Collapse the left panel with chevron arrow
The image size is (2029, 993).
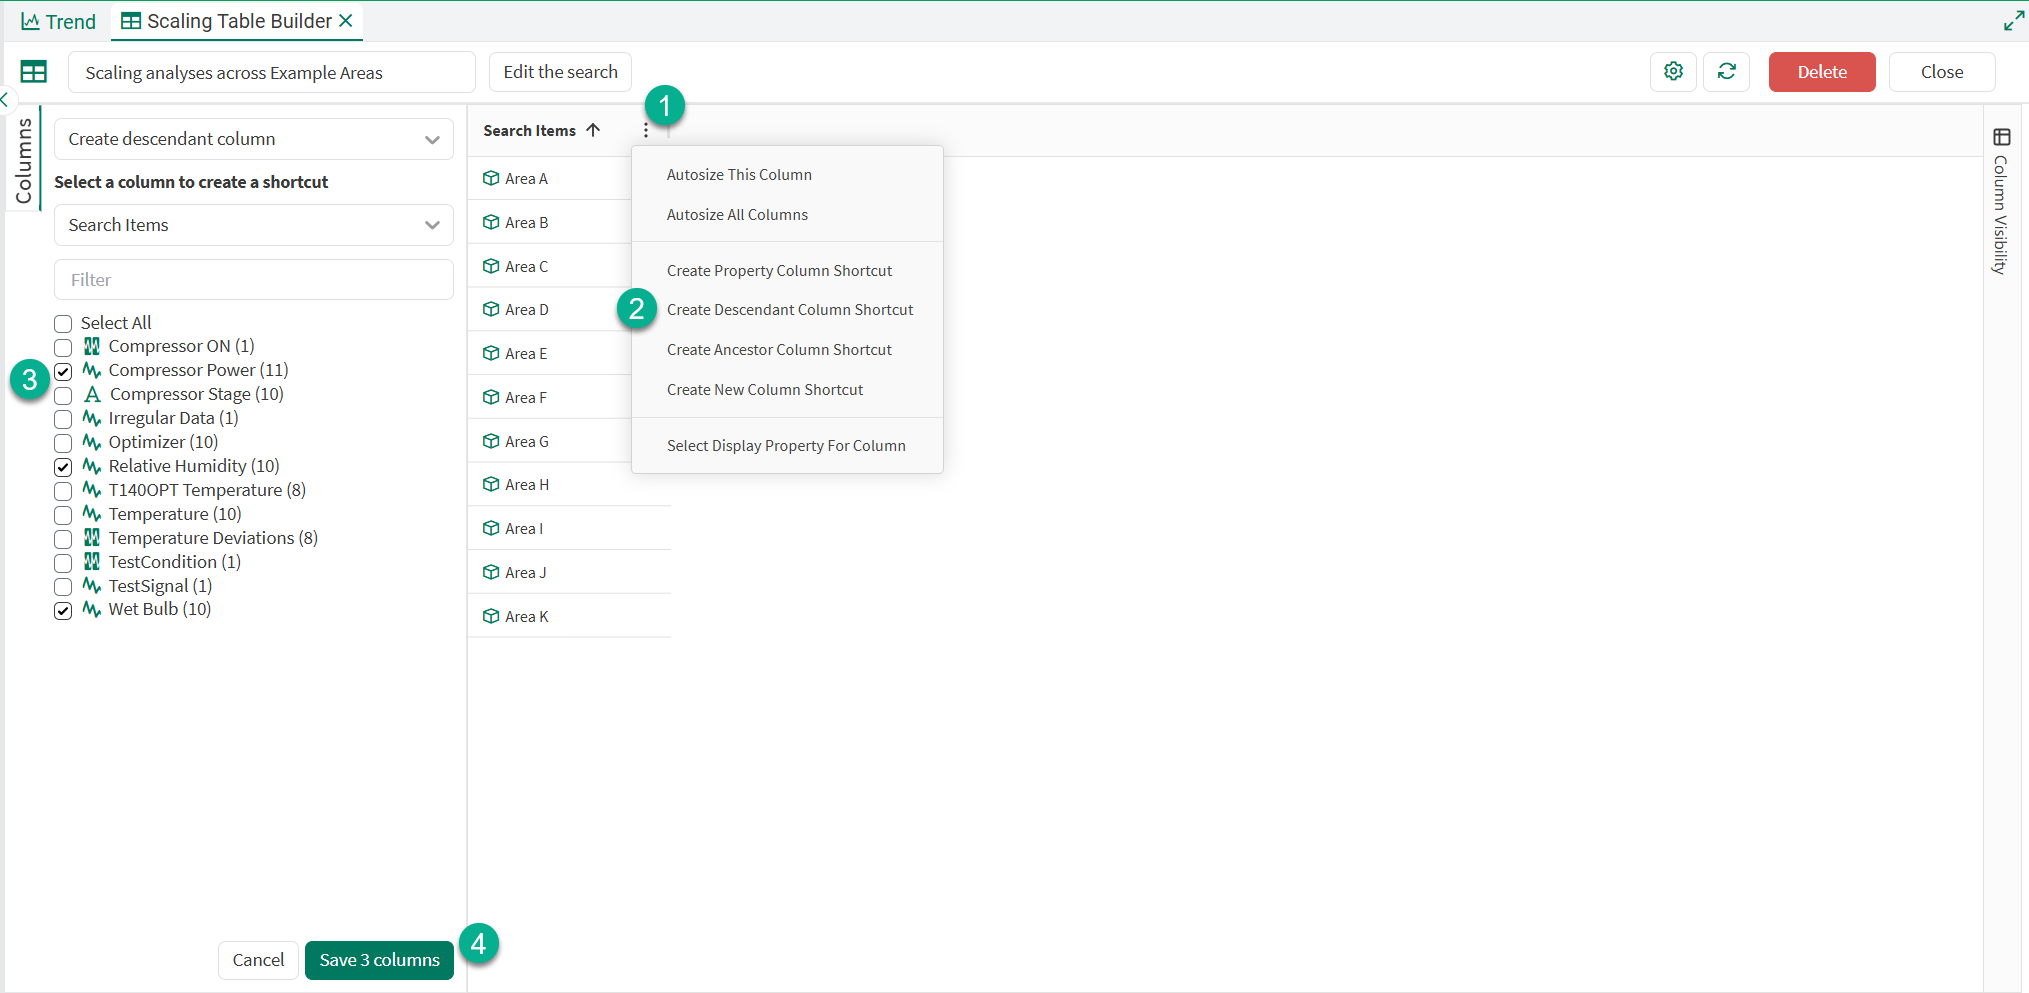5,99
